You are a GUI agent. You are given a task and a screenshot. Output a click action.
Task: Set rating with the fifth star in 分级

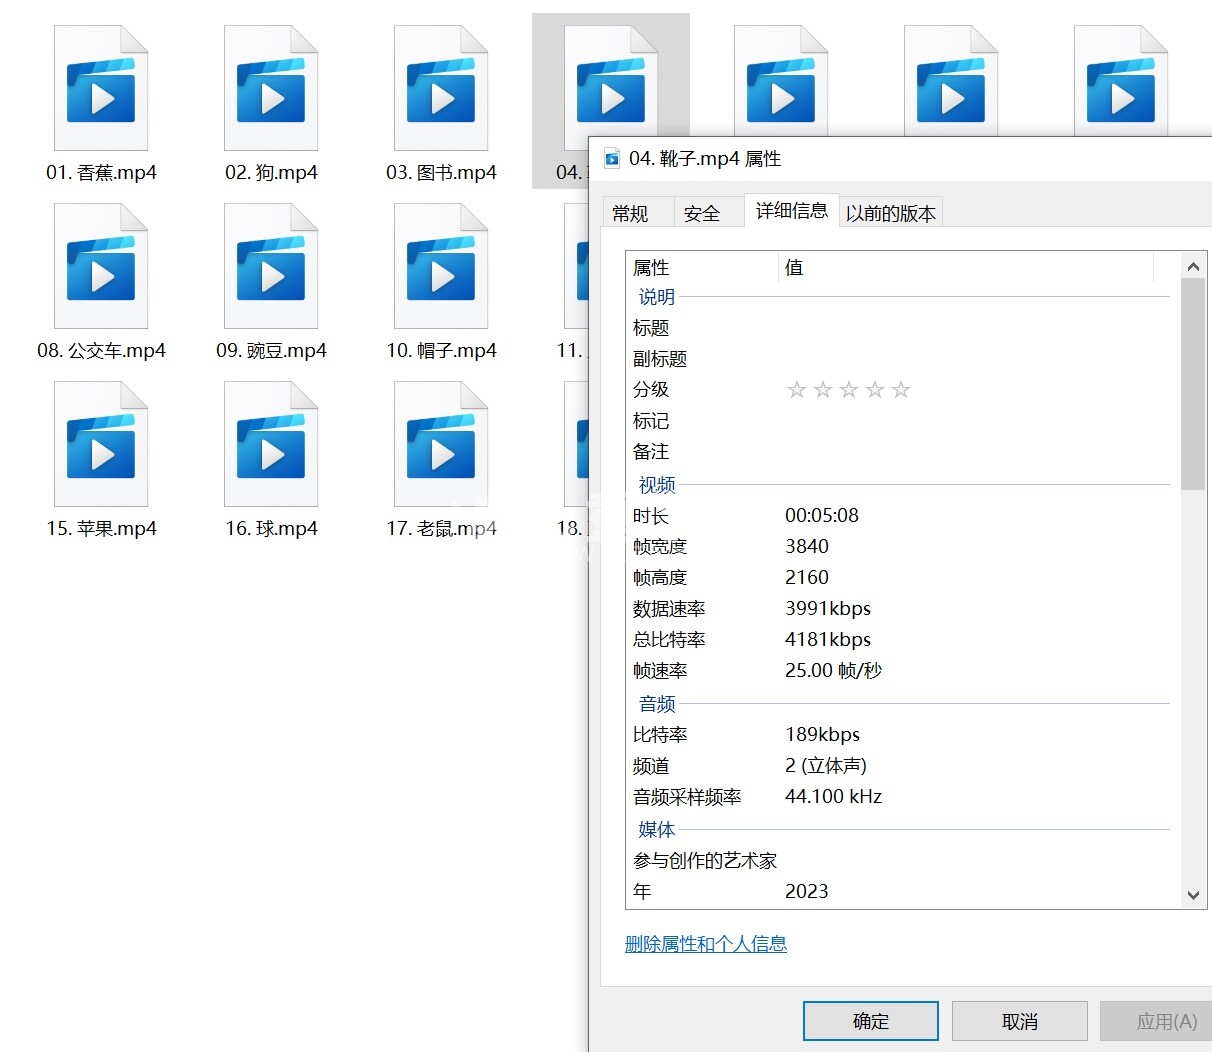(901, 390)
